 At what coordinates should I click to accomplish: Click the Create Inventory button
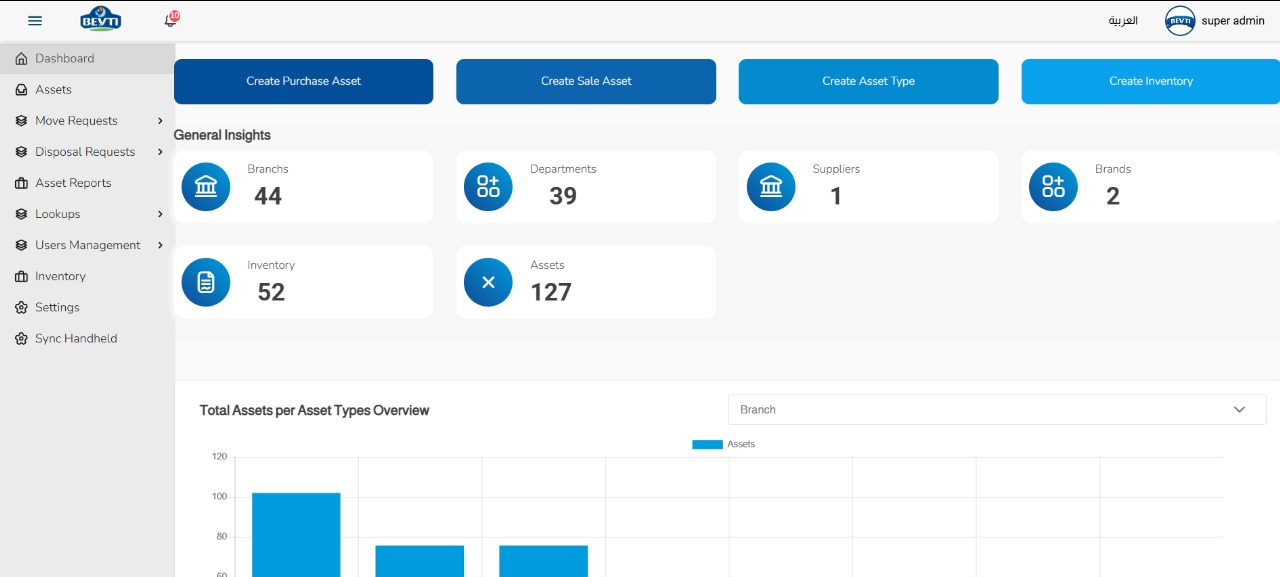click(1150, 81)
